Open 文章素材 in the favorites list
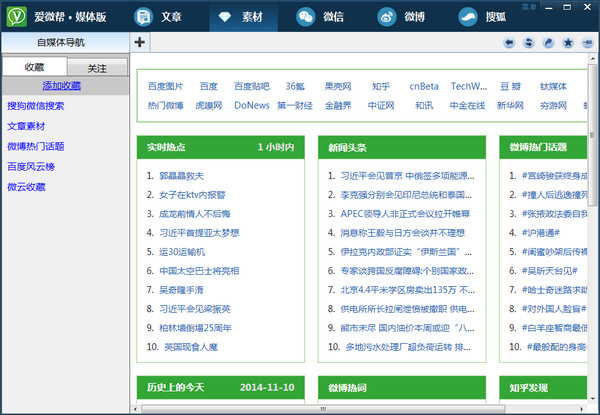The width and height of the screenshot is (600, 415). [x=26, y=126]
